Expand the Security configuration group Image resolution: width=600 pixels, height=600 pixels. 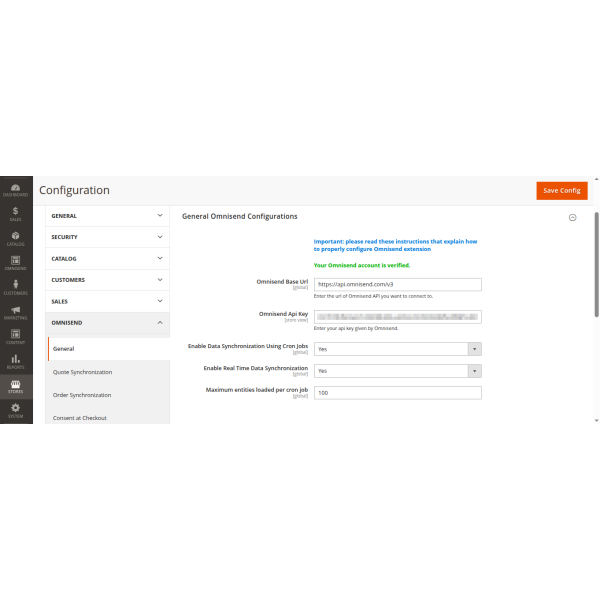point(108,237)
